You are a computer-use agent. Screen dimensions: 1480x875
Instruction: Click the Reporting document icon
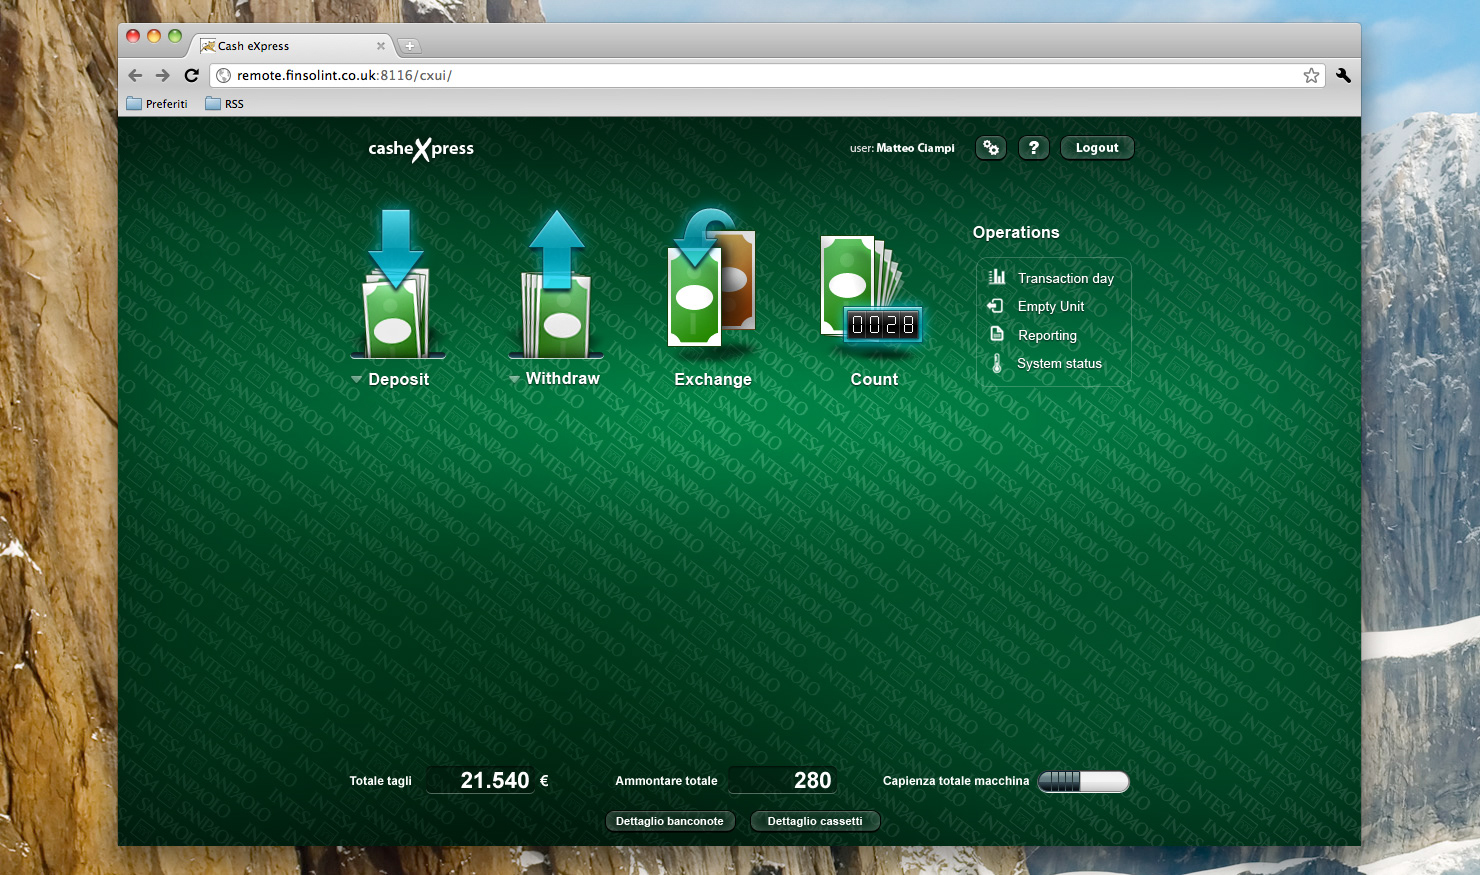tap(997, 334)
